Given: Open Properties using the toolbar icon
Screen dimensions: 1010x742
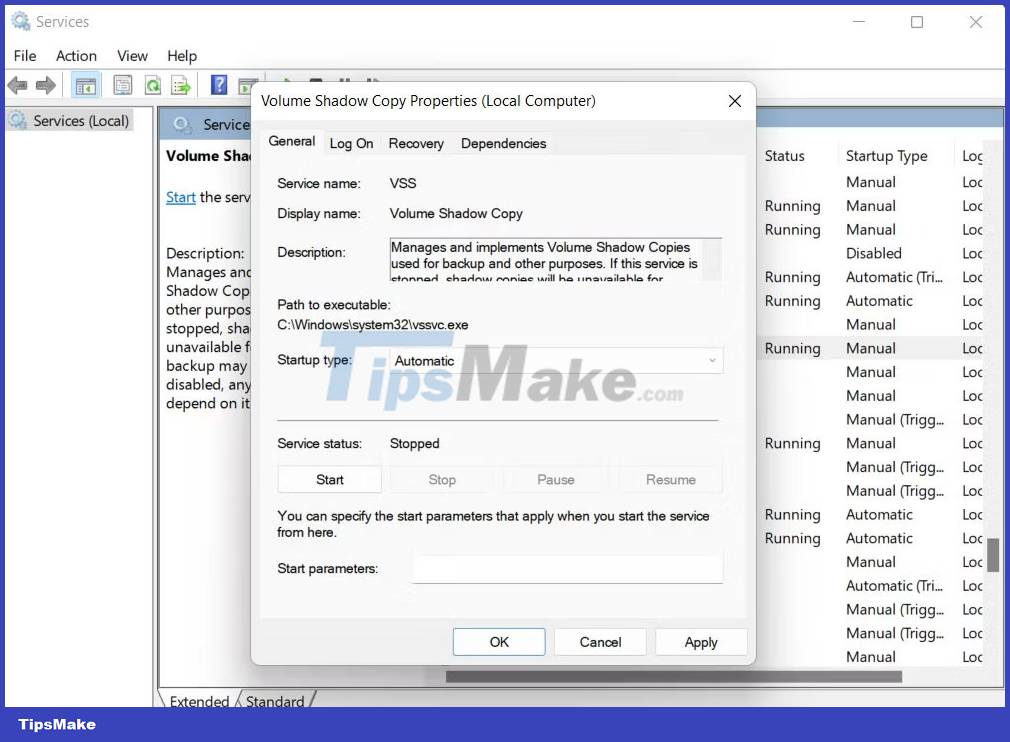Looking at the screenshot, I should click(x=122, y=85).
